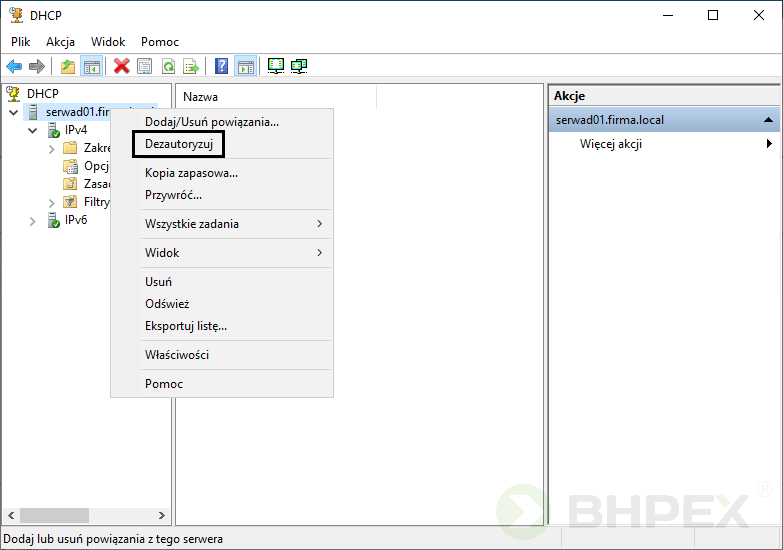Click Więcej akcji in Actions pane

(x=611, y=144)
